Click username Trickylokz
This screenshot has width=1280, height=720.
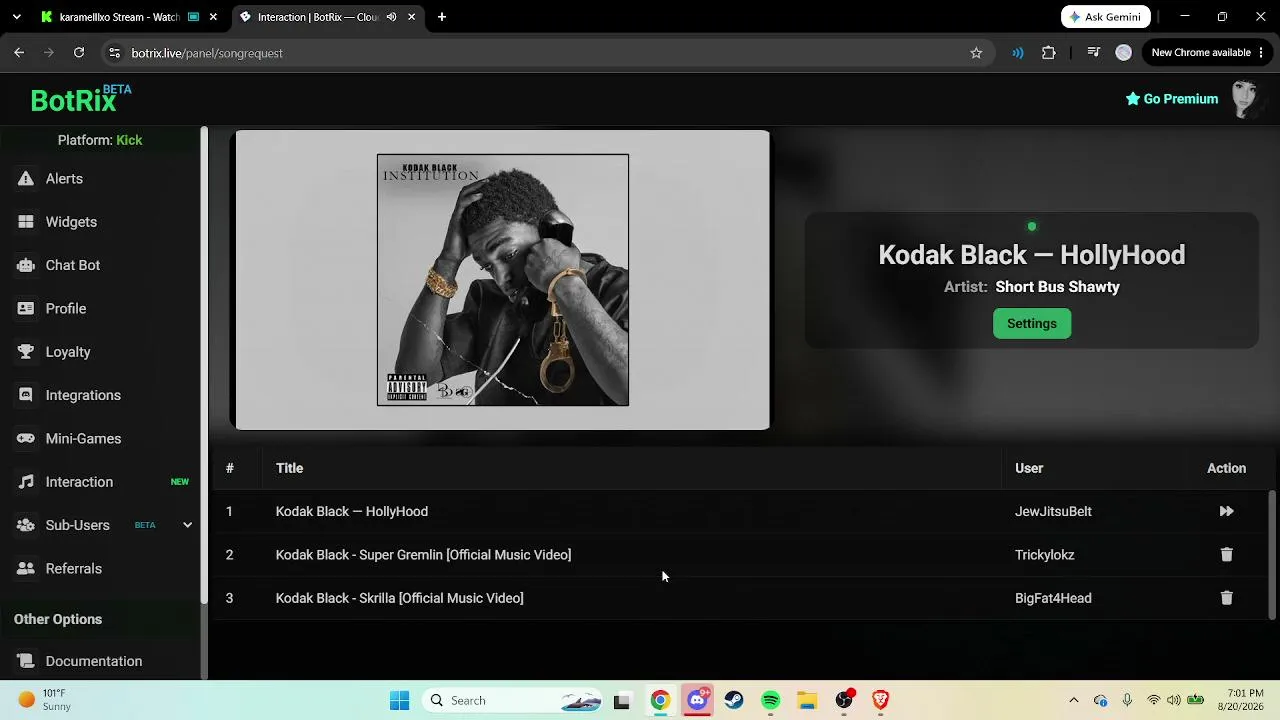(x=1044, y=555)
